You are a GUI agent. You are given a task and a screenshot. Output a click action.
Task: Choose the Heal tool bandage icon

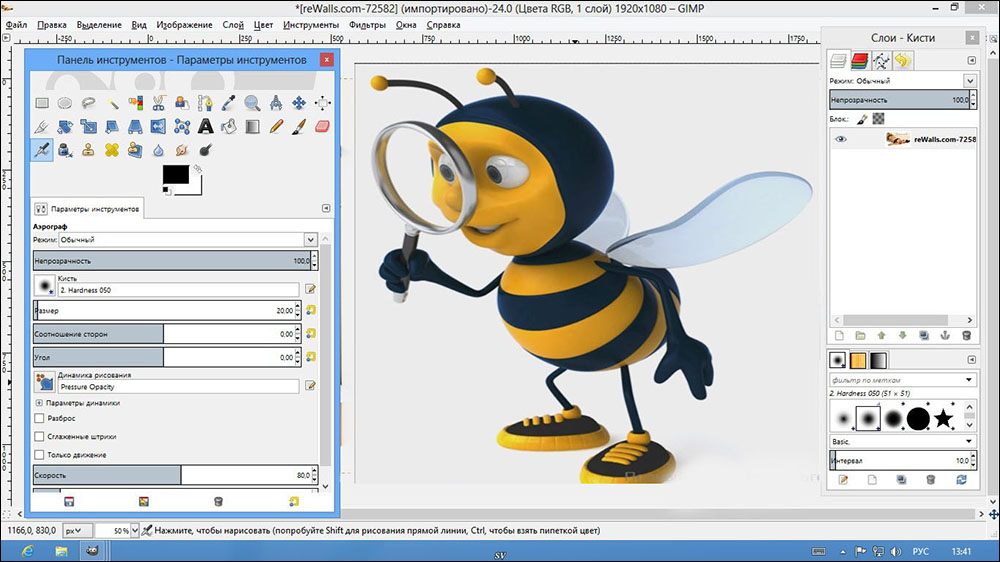tap(111, 150)
